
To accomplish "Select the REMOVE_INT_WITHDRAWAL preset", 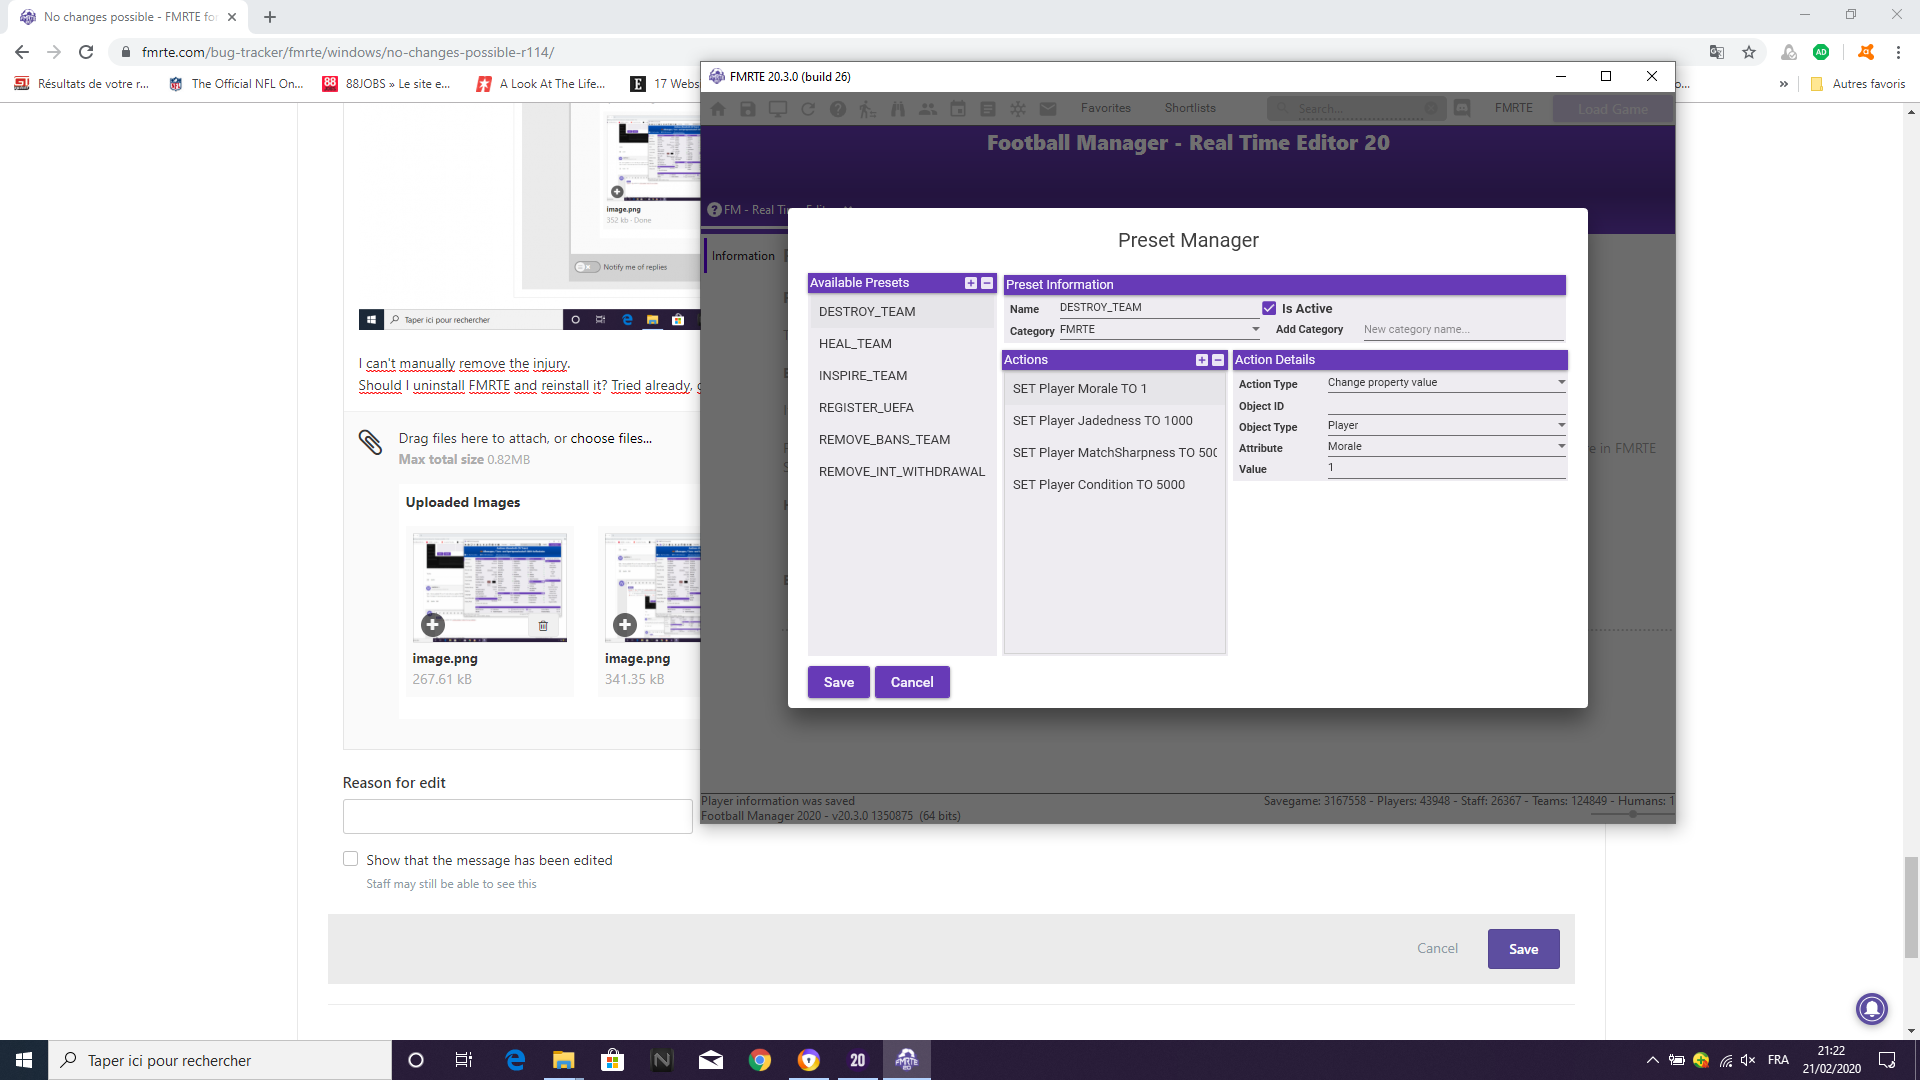I will click(x=902, y=472).
